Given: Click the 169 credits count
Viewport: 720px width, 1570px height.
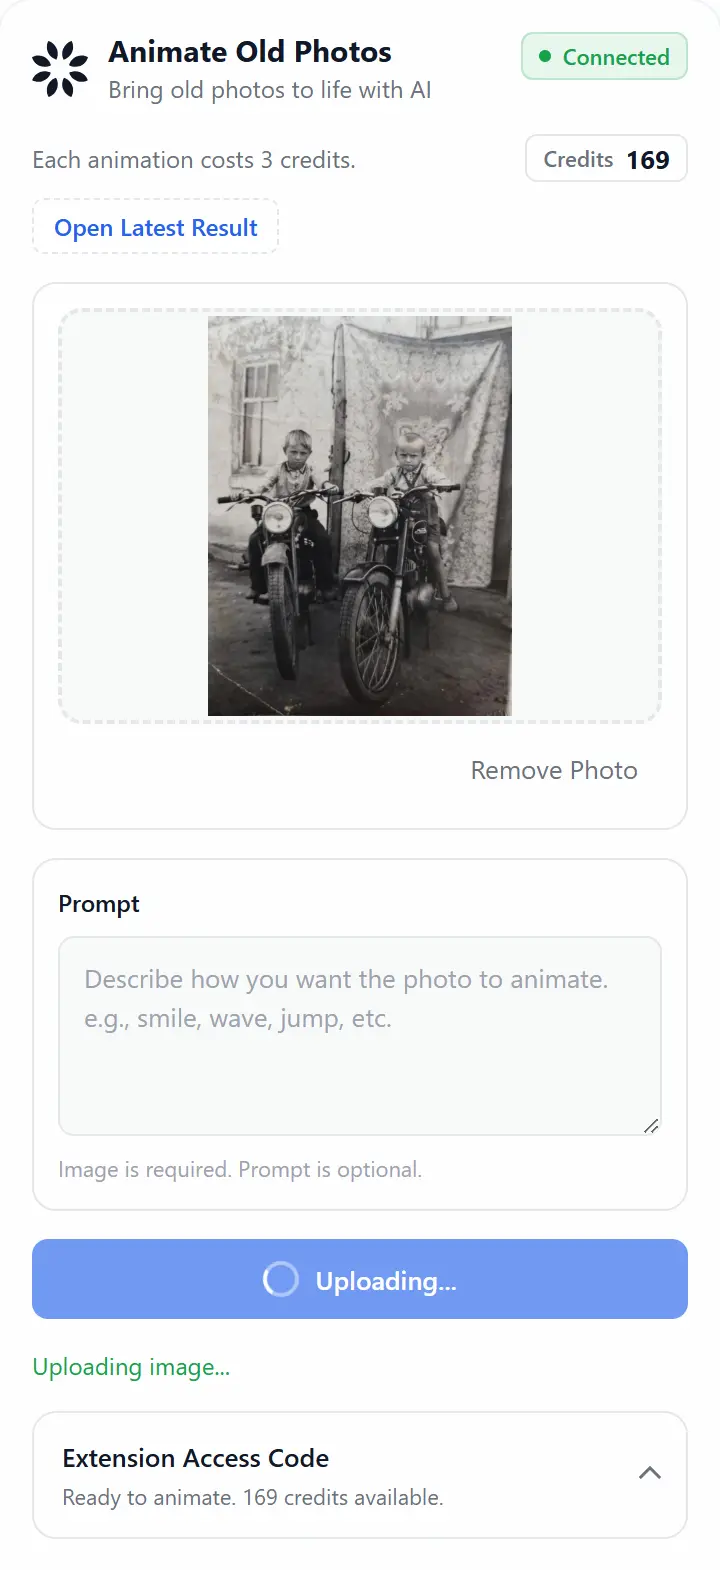Looking at the screenshot, I should [x=648, y=160].
